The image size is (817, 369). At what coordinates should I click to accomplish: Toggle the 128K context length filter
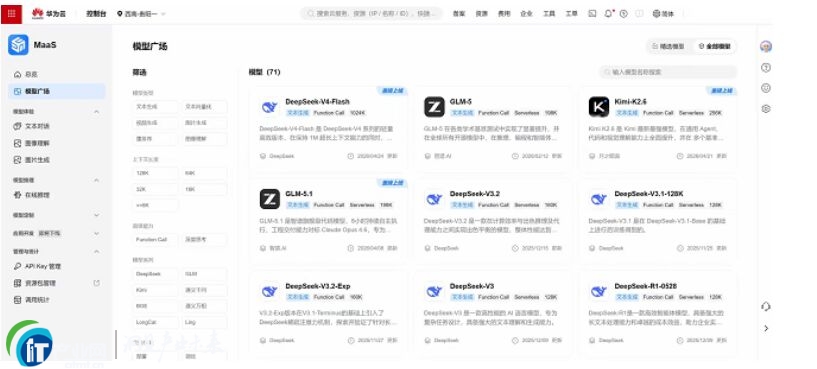pos(155,173)
